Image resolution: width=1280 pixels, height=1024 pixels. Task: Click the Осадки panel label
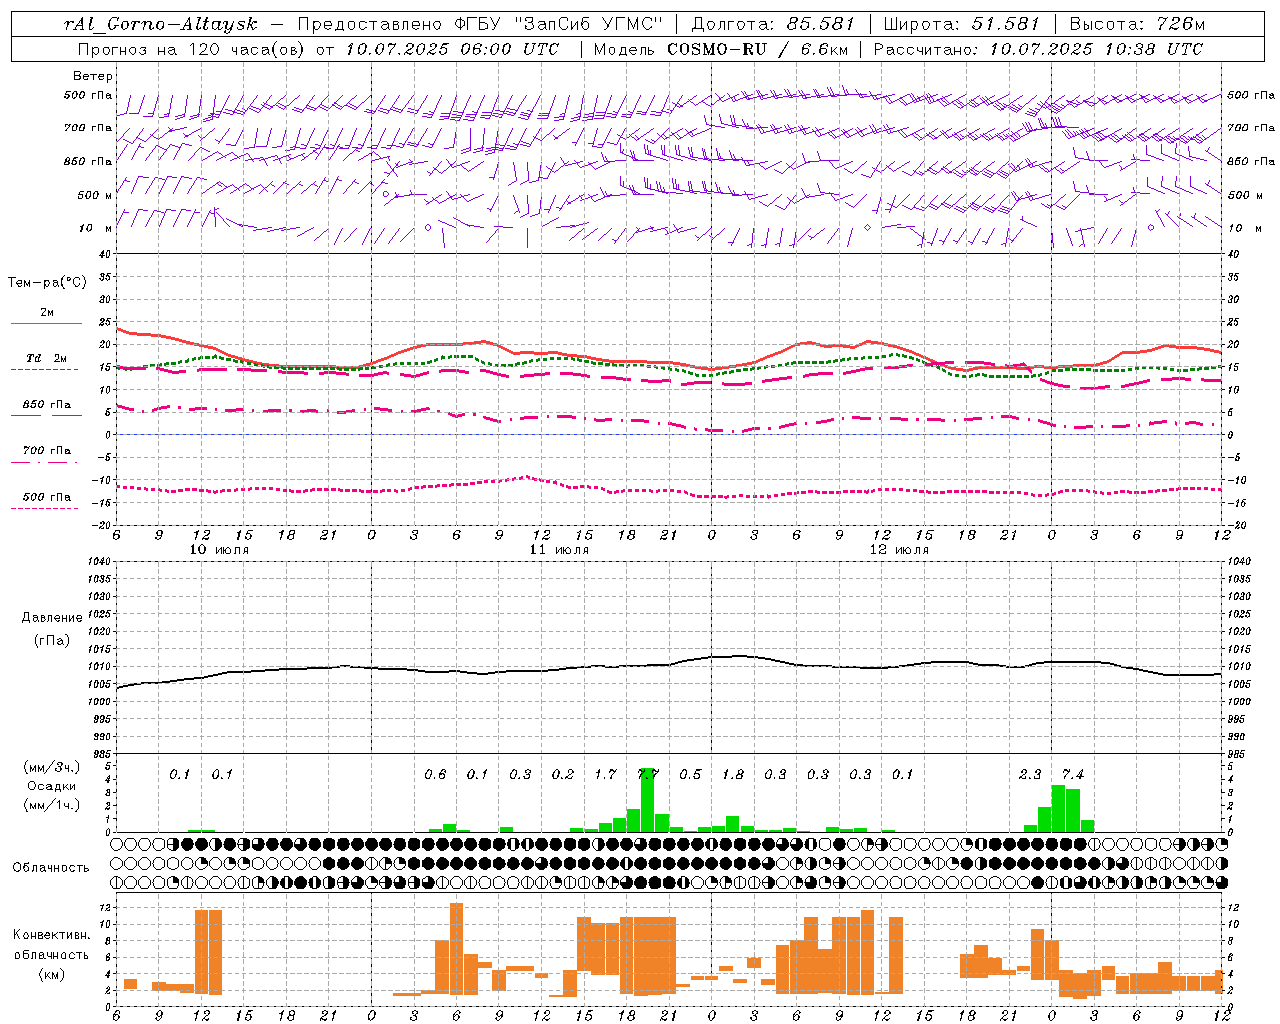tap(51, 786)
